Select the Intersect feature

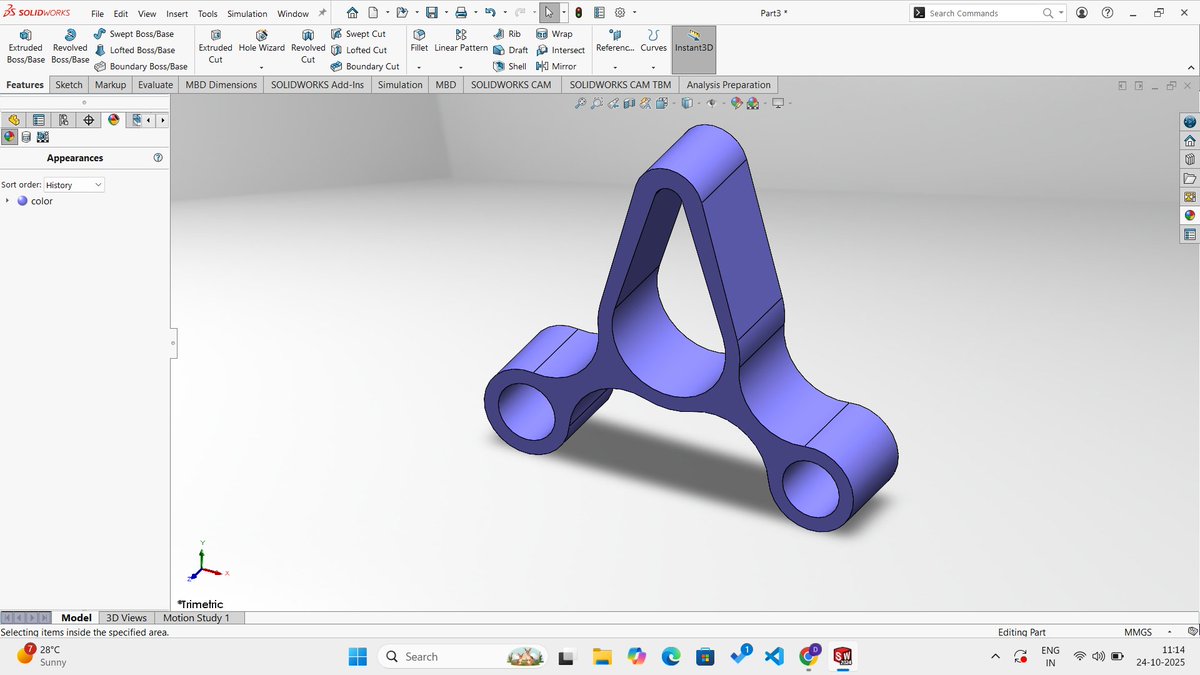[560, 50]
